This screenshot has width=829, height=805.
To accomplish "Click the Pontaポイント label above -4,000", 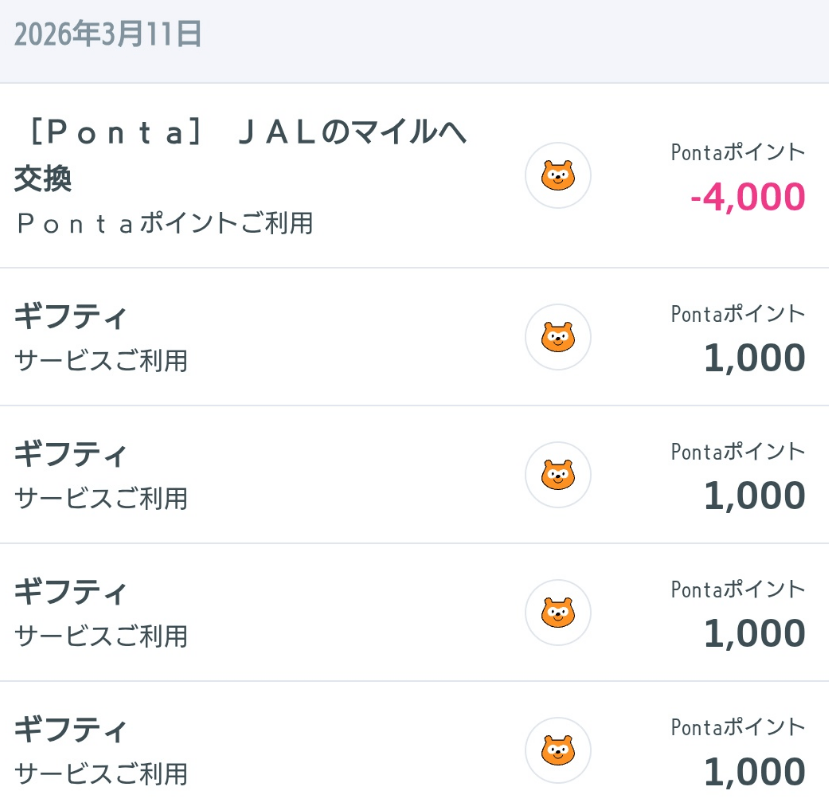I will (x=737, y=152).
